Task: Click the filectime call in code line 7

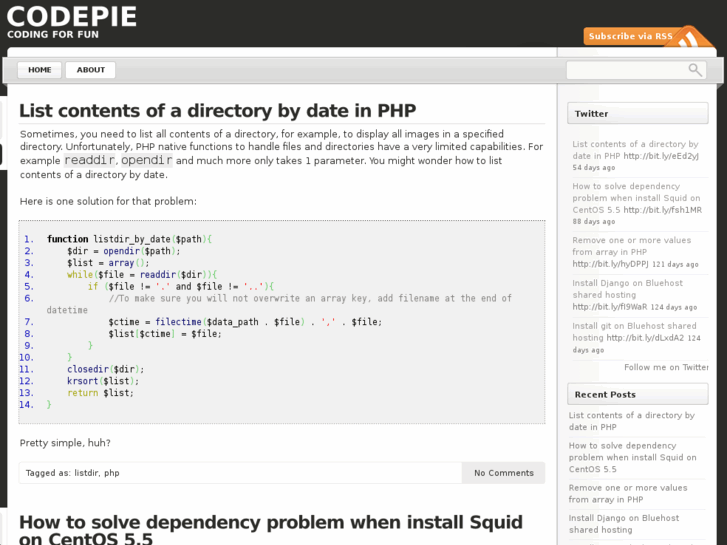Action: (179, 322)
